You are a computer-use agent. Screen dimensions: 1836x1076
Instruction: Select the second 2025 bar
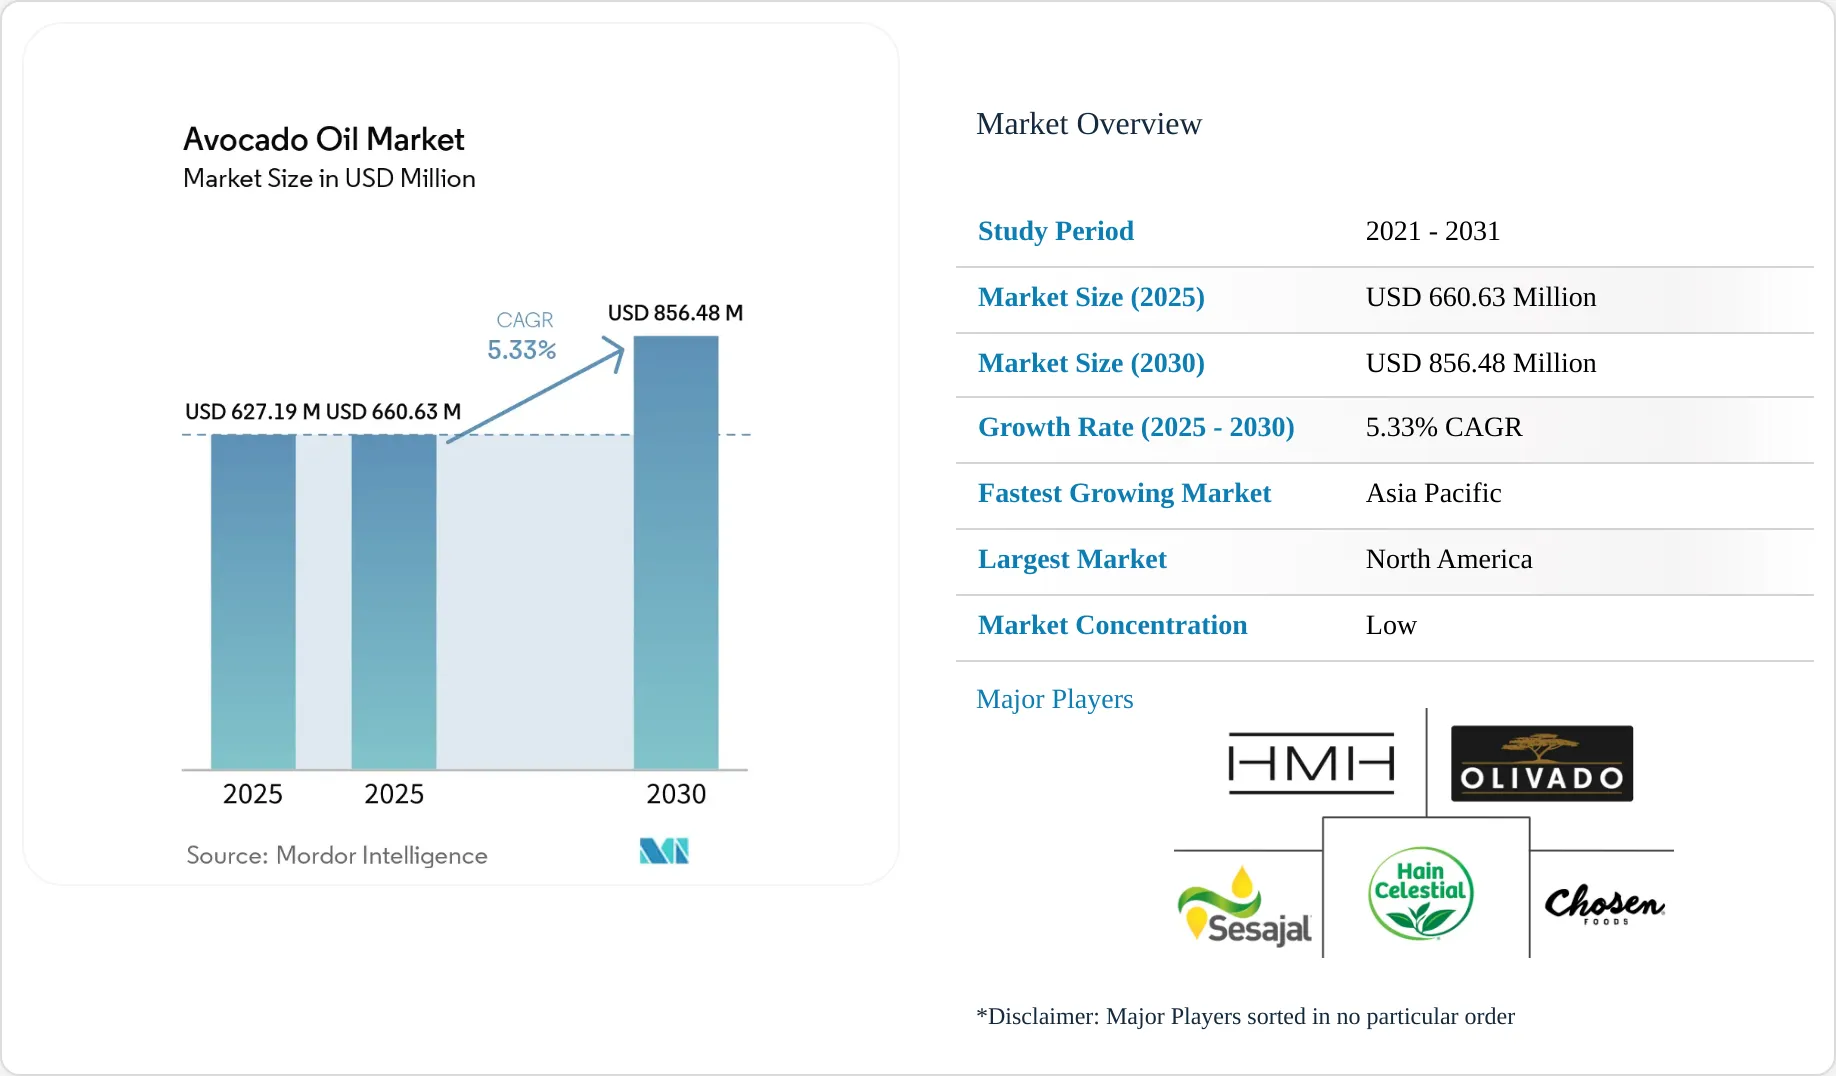(x=394, y=602)
